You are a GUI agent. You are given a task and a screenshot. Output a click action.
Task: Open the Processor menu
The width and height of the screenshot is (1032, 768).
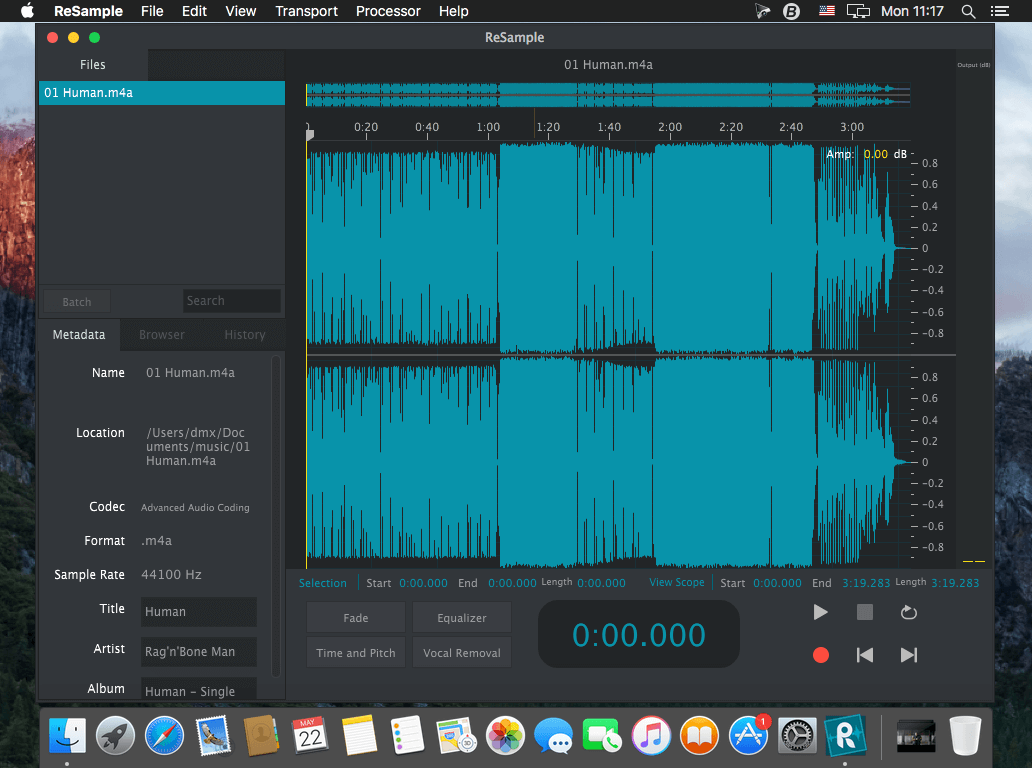click(388, 11)
